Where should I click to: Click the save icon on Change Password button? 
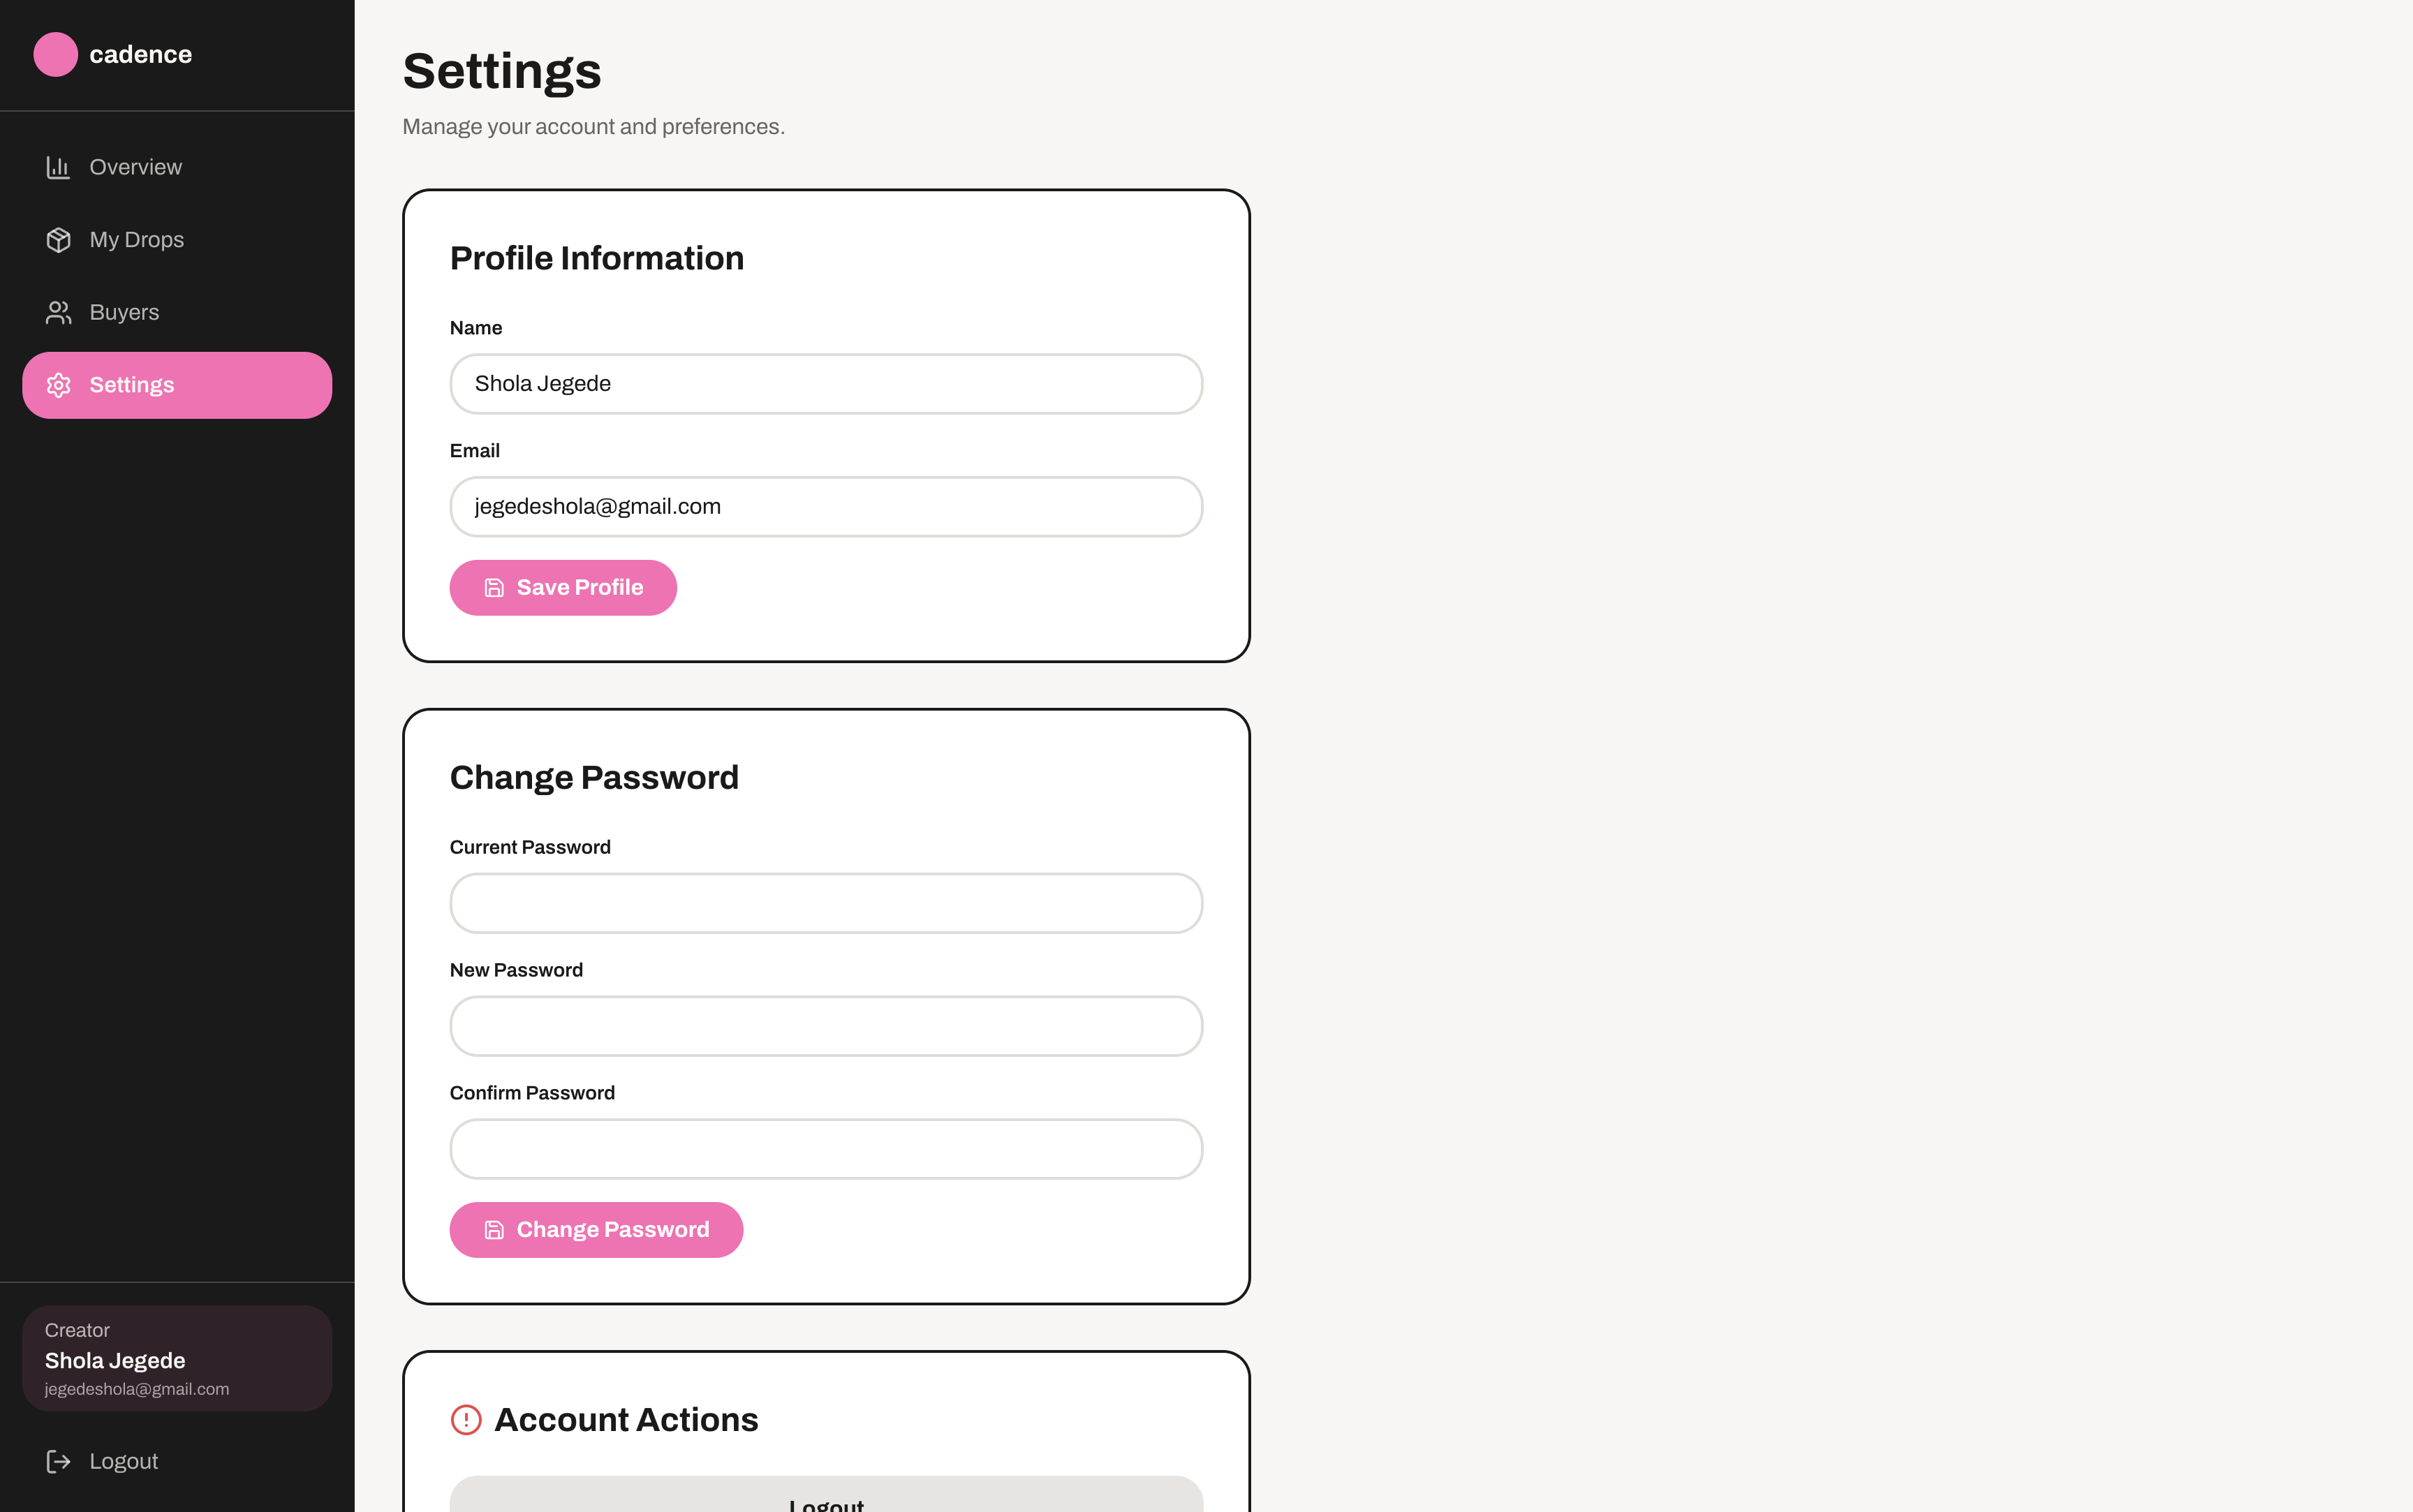tap(494, 1230)
